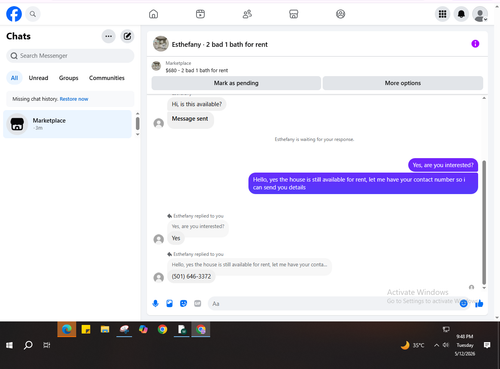Open the Groups profile circle icon
Image resolution: width=500 pixels, height=369 pixels.
click(x=340, y=14)
